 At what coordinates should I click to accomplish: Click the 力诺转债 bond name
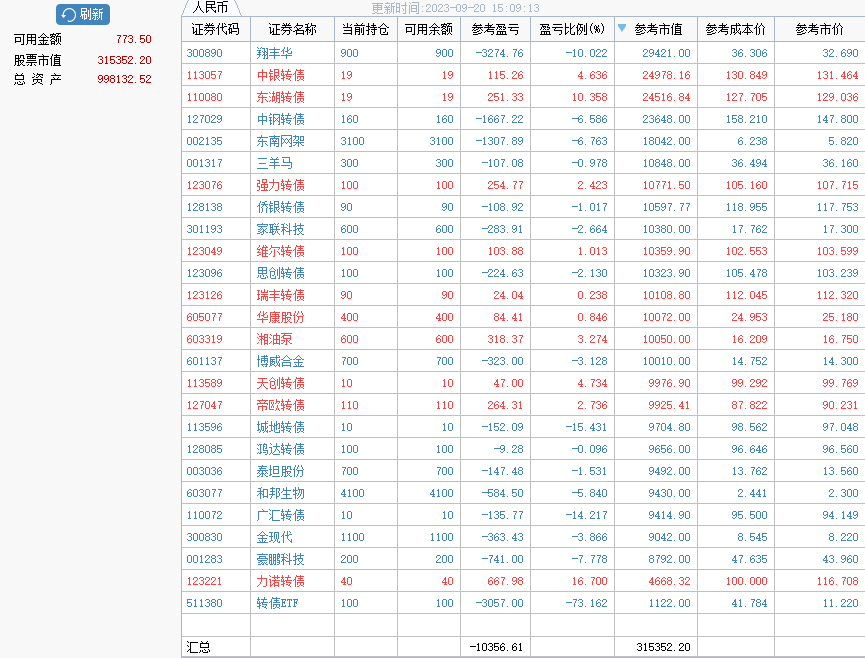[280, 581]
